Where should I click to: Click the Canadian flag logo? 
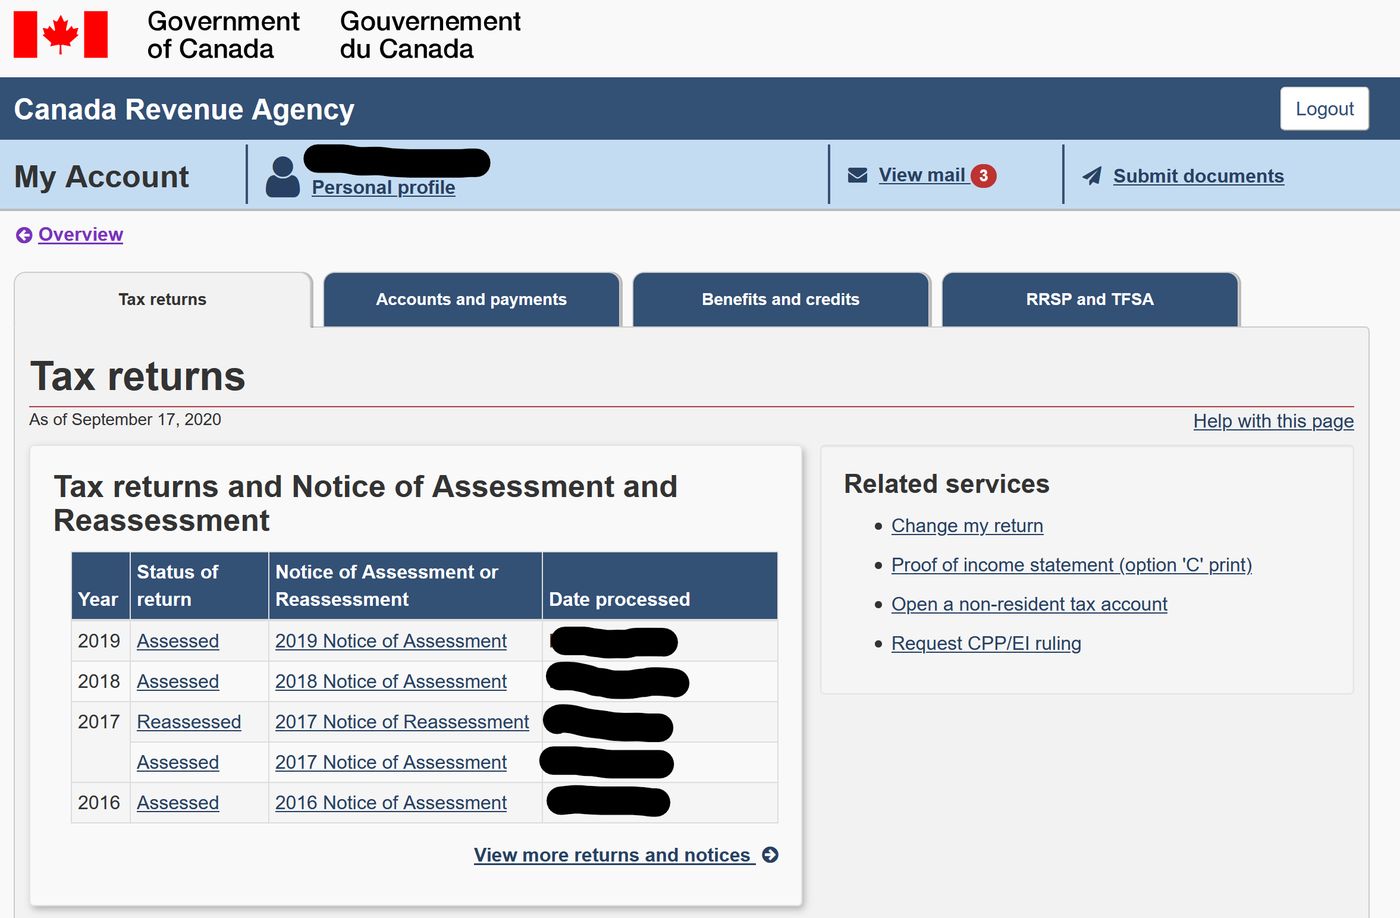pyautogui.click(x=61, y=34)
